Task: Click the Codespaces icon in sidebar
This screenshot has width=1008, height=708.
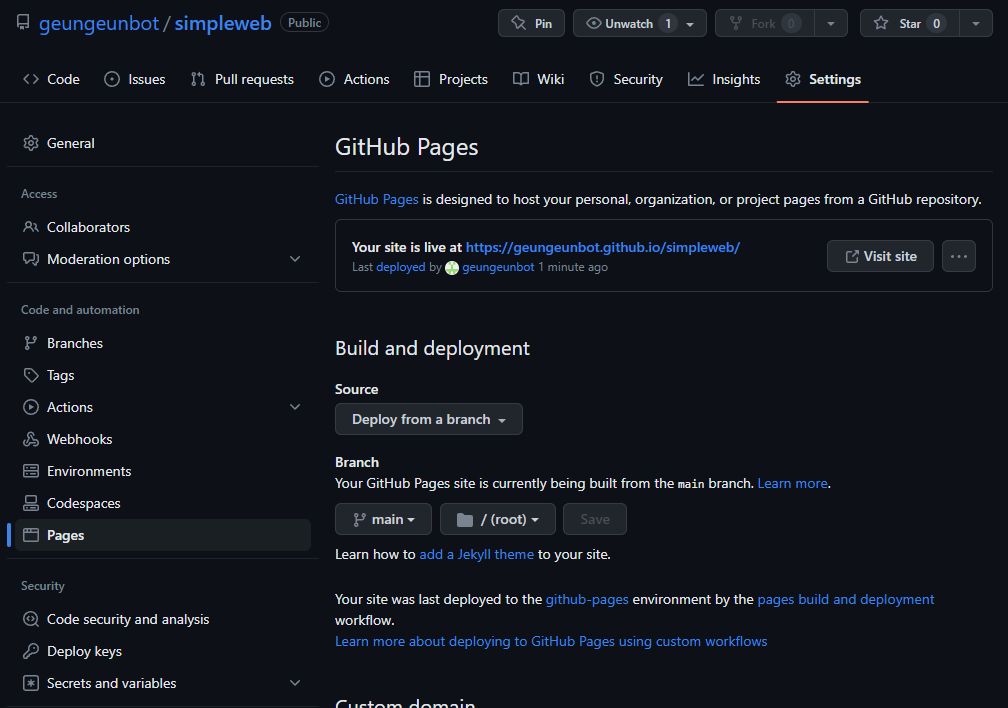Action: 31,503
